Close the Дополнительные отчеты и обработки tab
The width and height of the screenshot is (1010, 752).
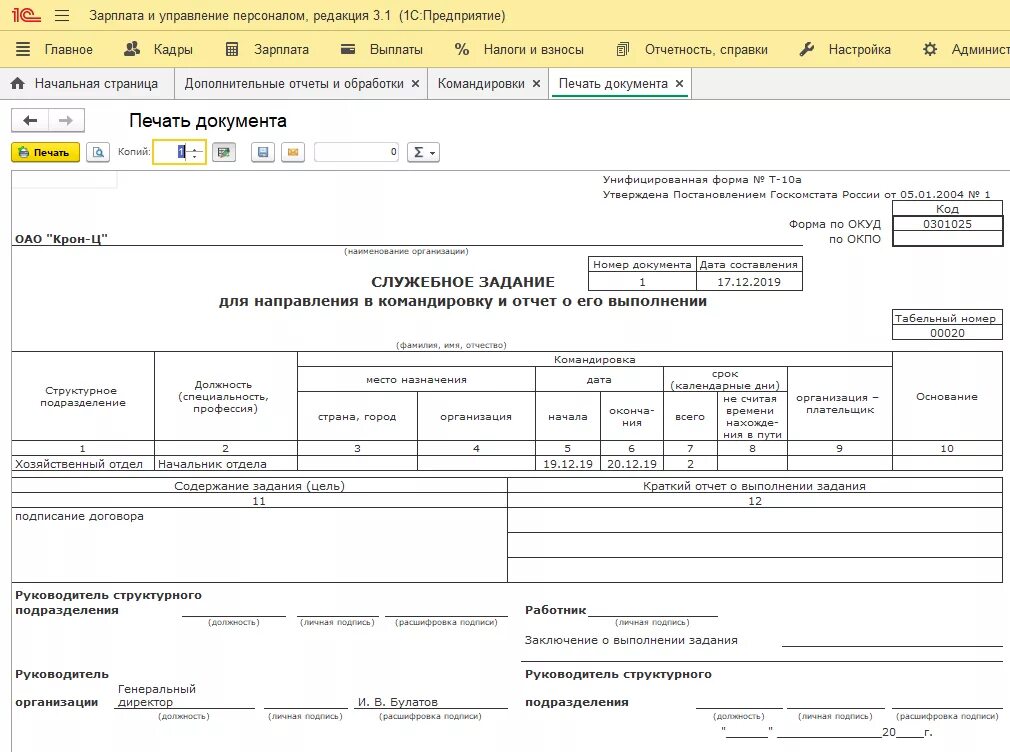[x=415, y=84]
